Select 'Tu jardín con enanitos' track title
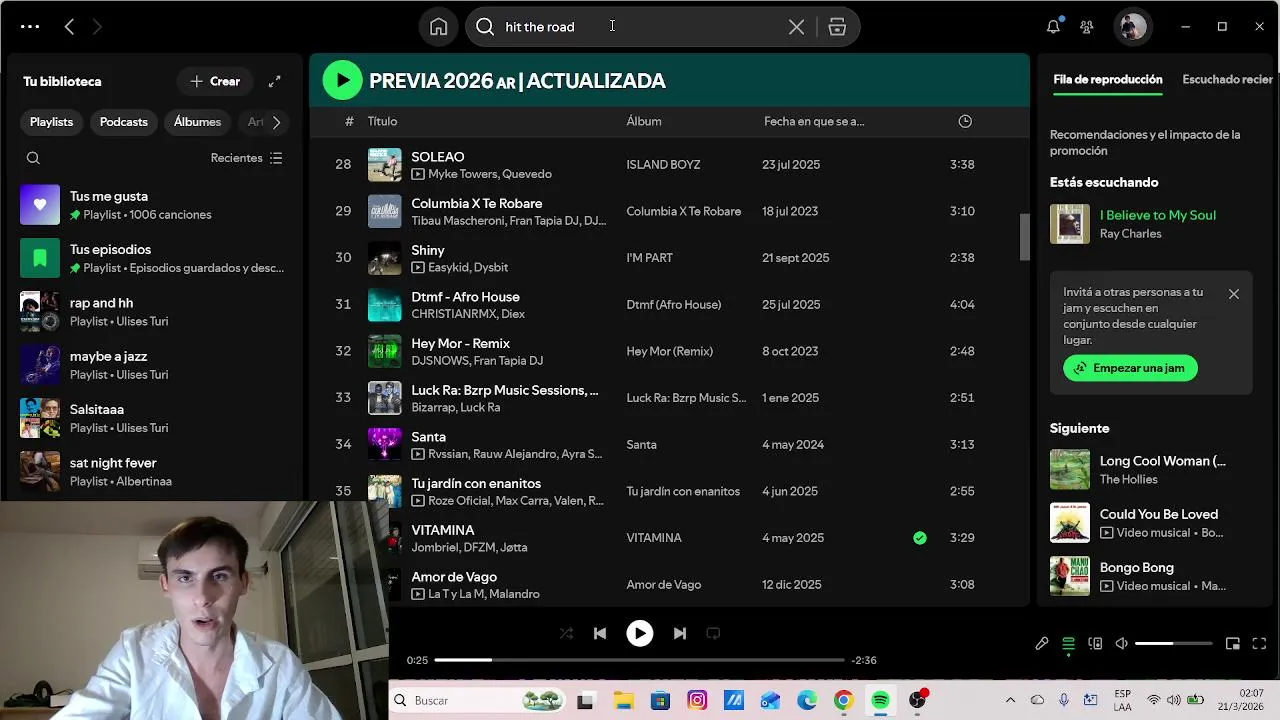The width and height of the screenshot is (1280, 720). [476, 483]
